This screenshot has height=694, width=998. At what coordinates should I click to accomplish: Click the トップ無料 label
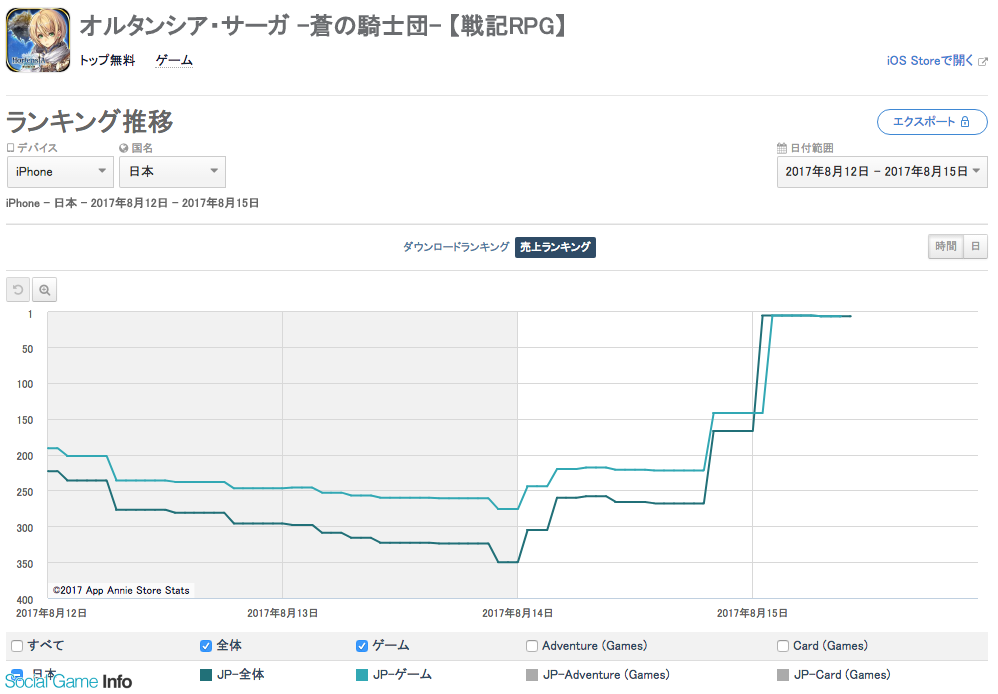coord(108,60)
